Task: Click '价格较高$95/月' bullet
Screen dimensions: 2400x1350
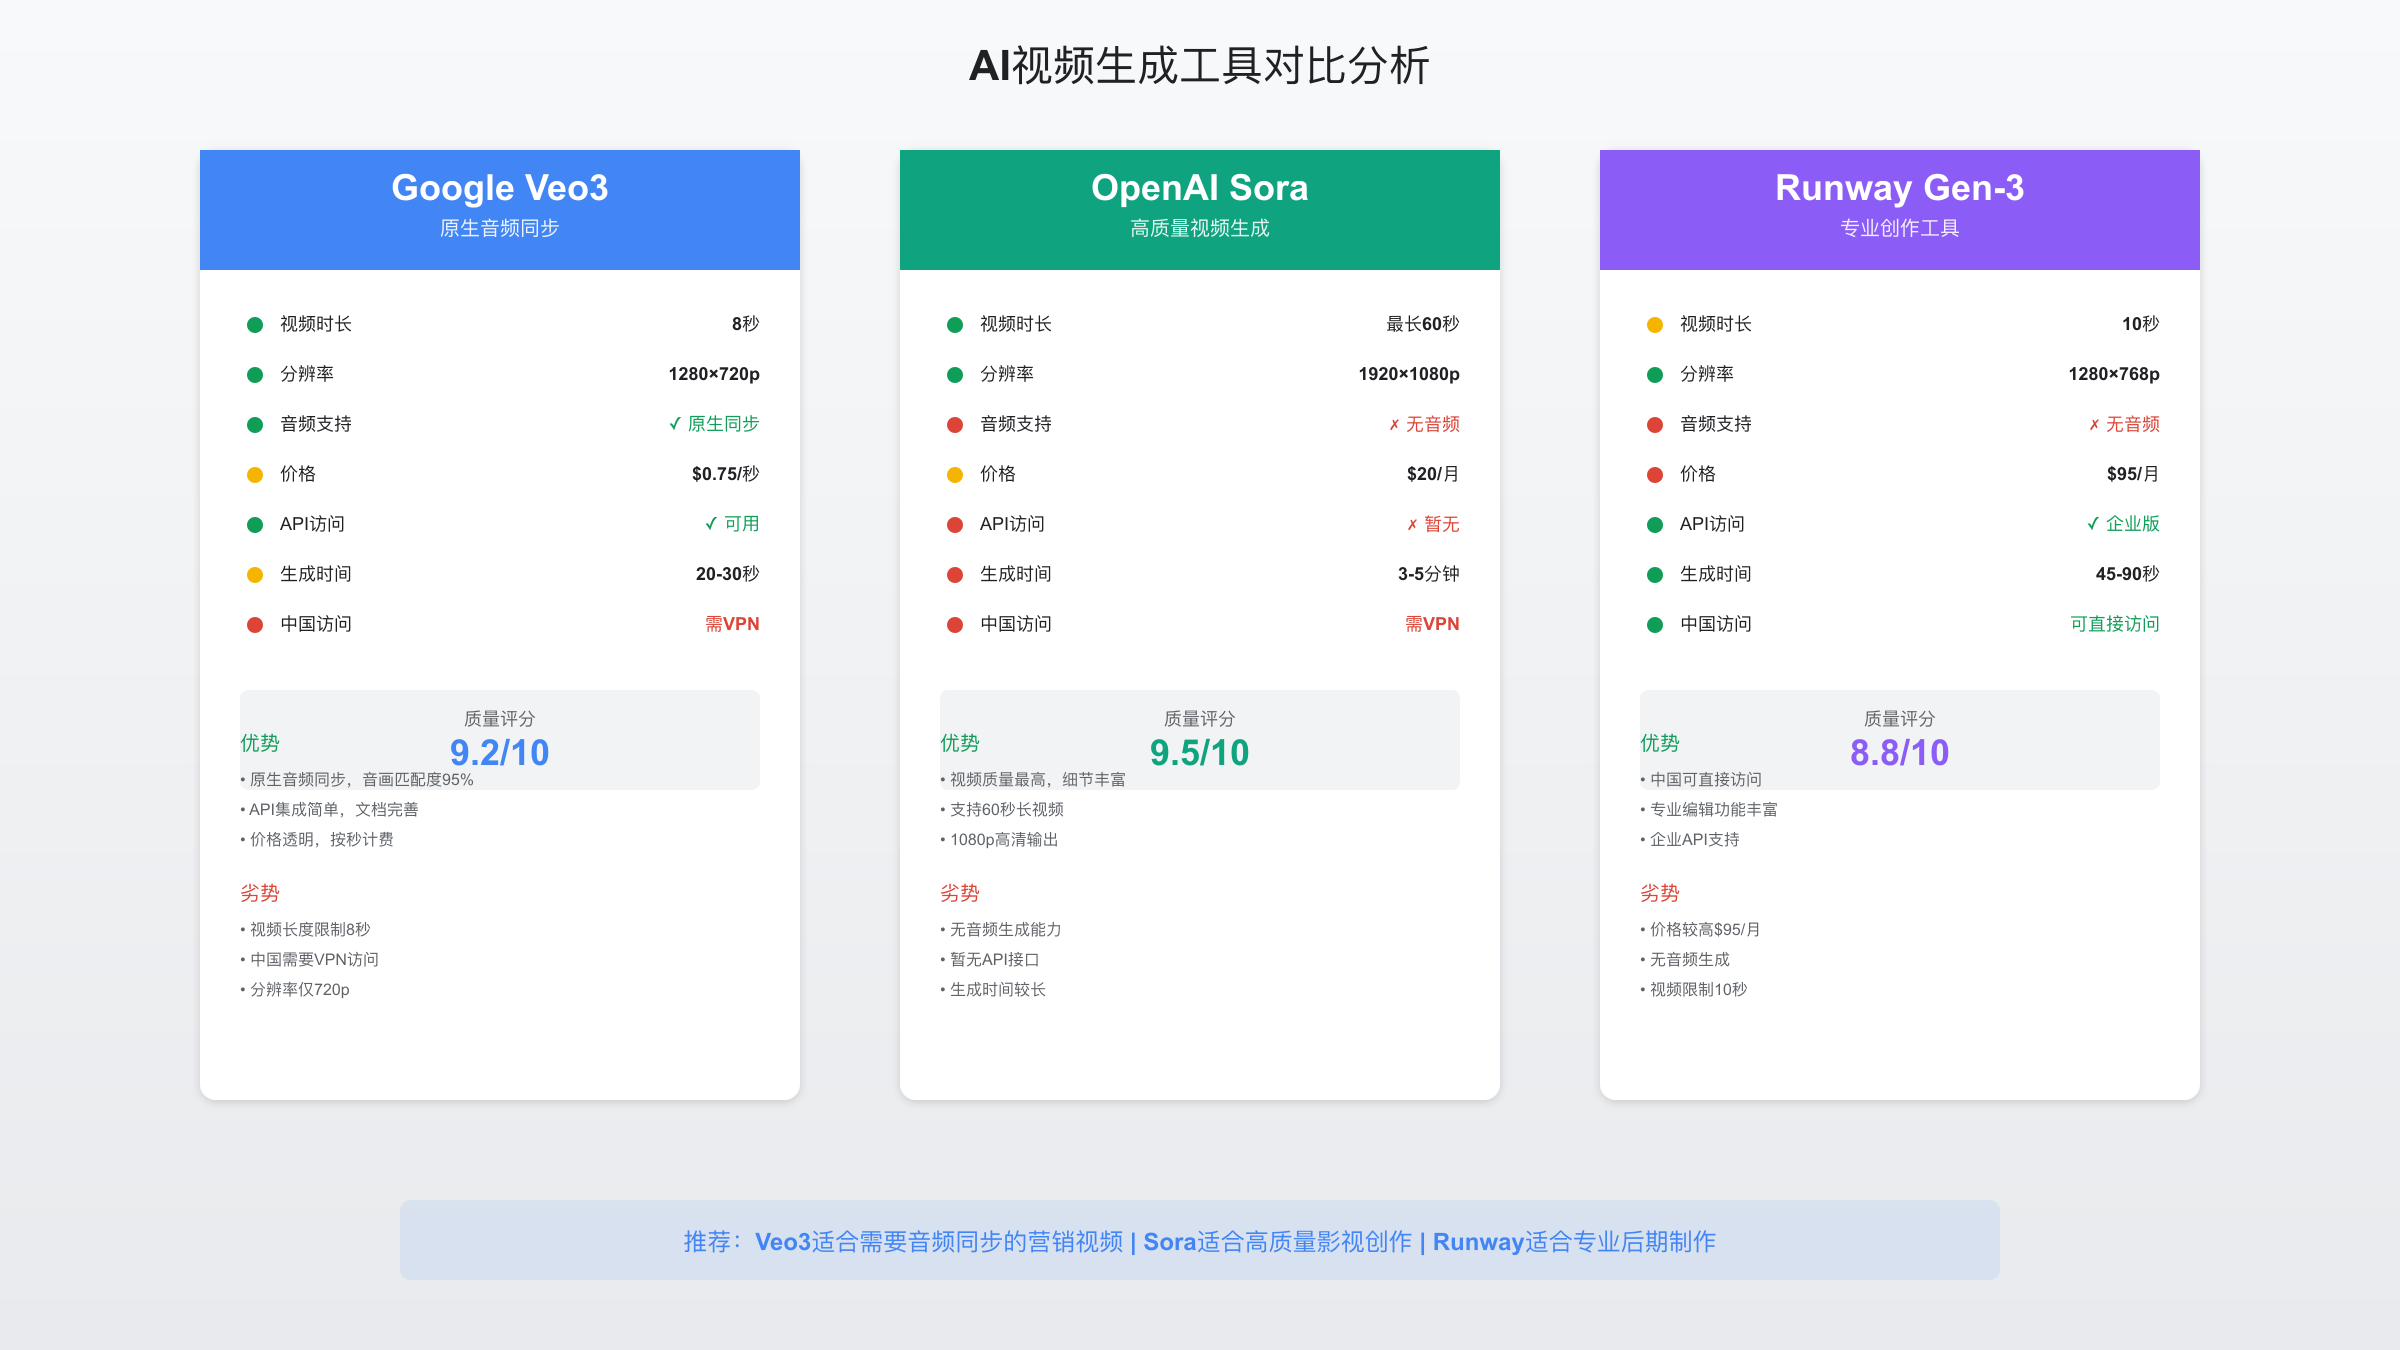Action: tap(1700, 930)
